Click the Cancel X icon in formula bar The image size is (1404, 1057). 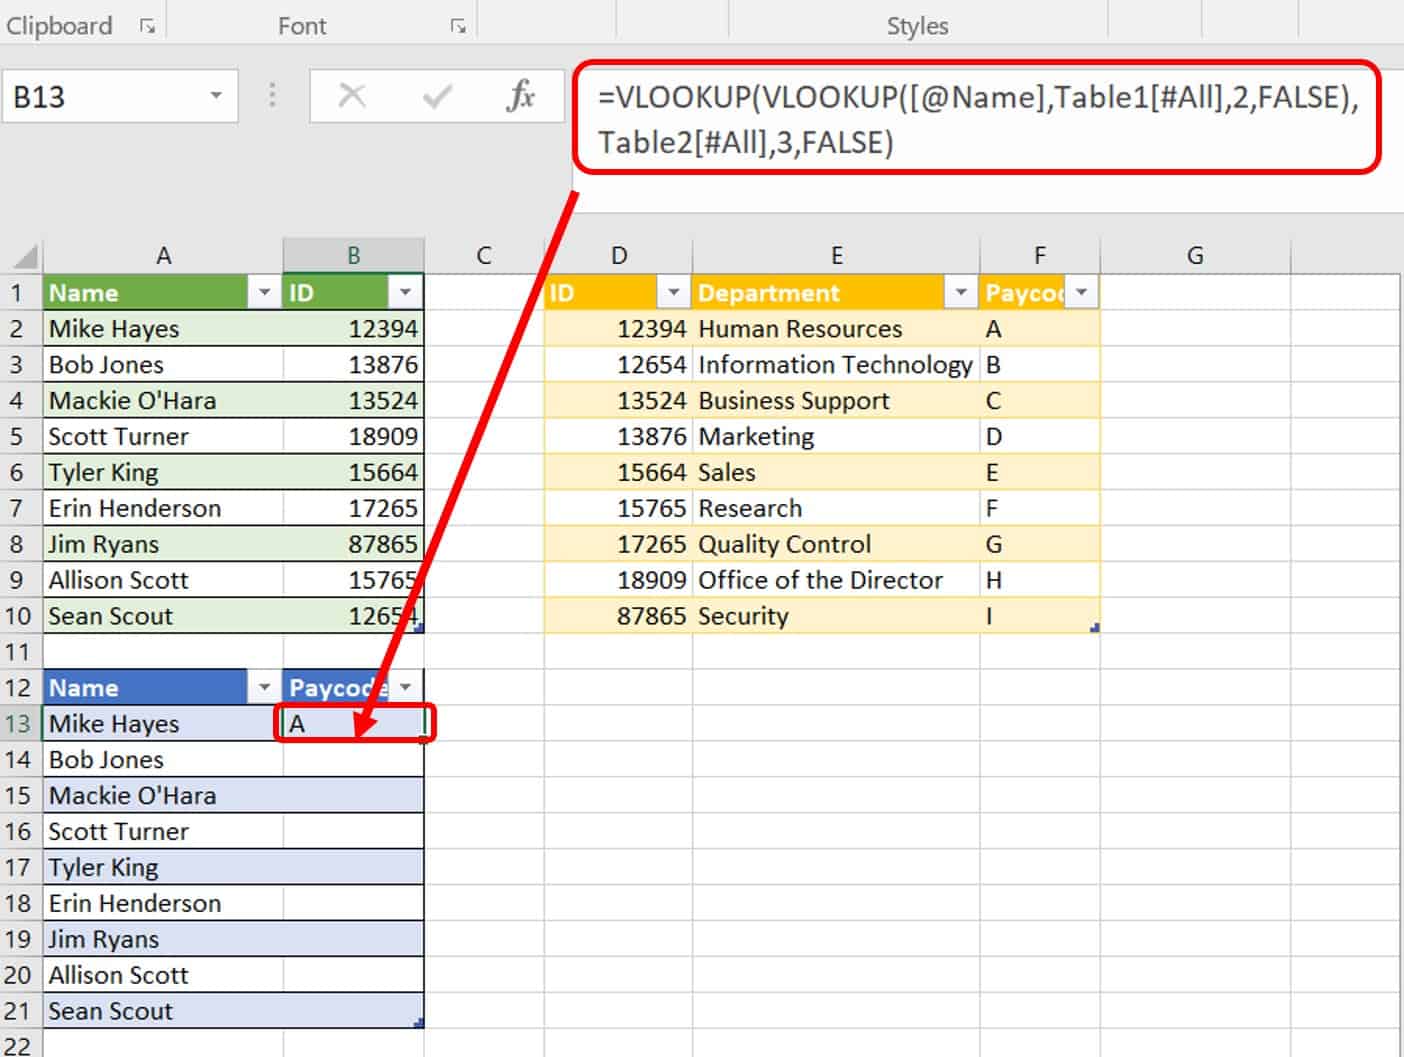[x=352, y=96]
